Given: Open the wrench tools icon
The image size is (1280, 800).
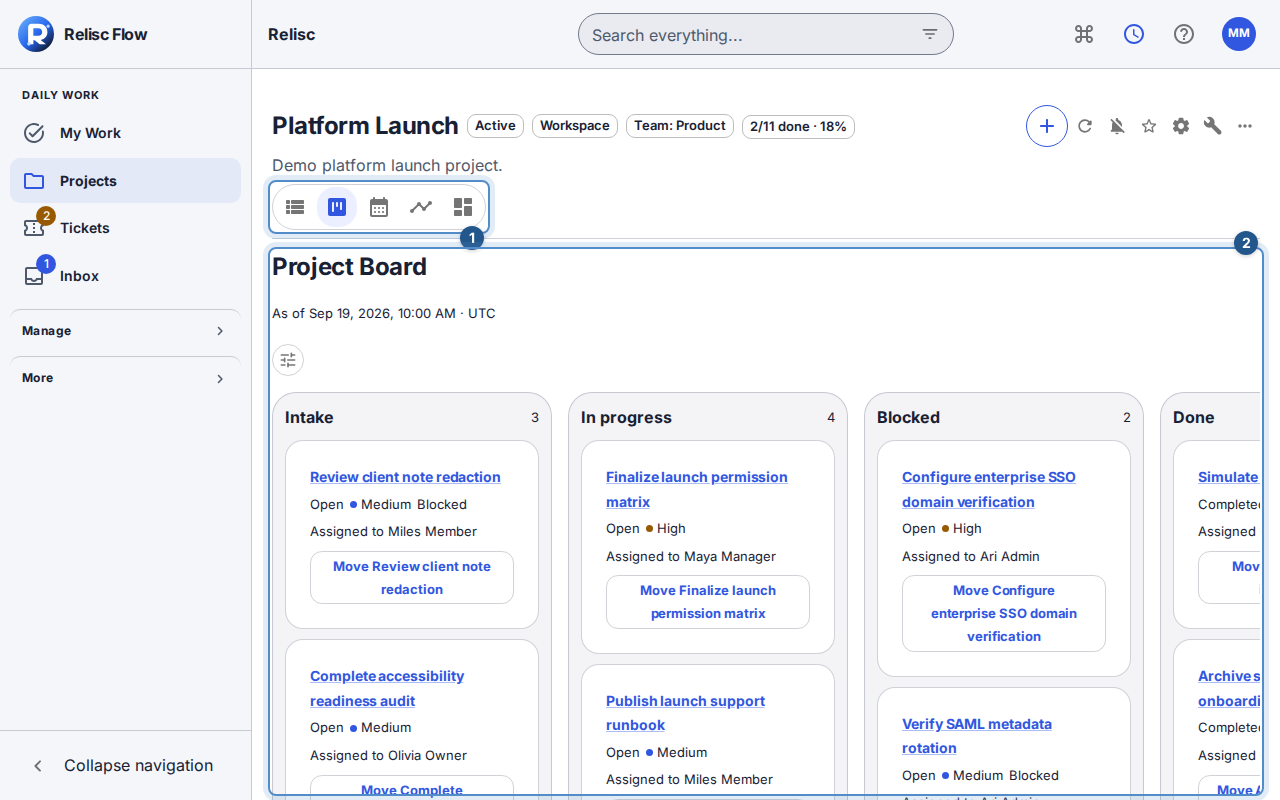Looking at the screenshot, I should 1213,126.
